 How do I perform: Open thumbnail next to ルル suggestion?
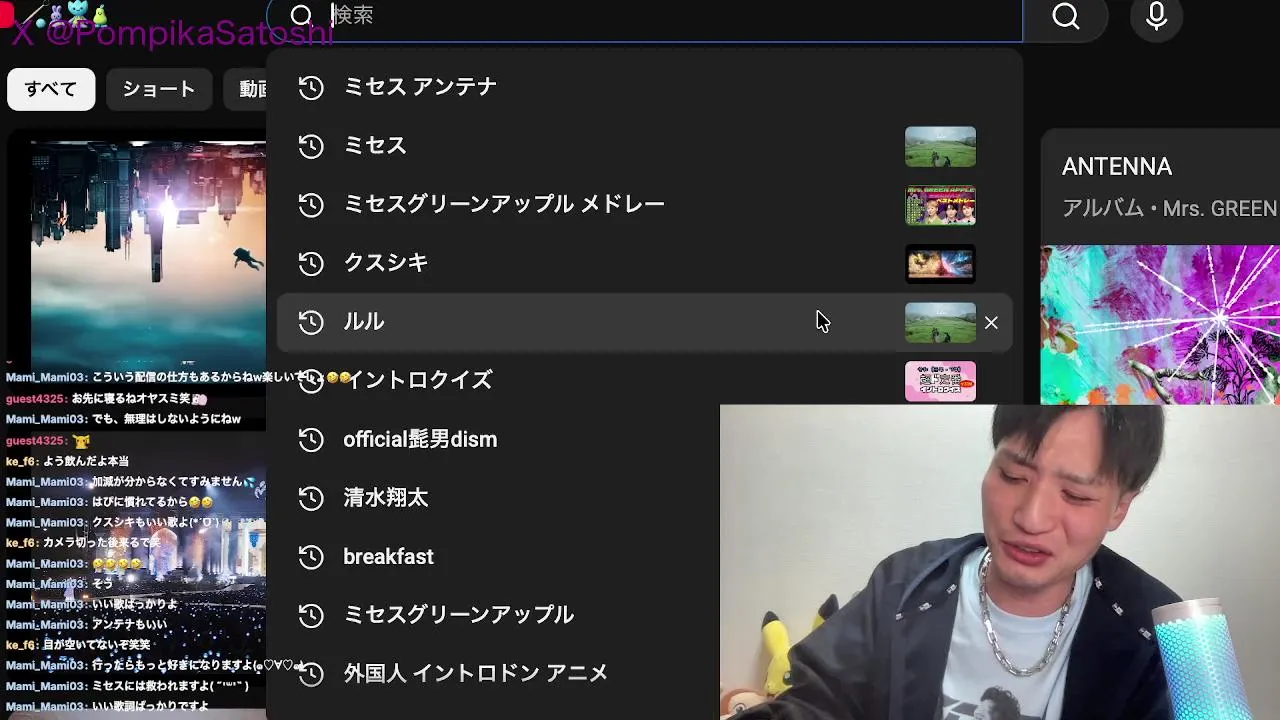tap(940, 323)
